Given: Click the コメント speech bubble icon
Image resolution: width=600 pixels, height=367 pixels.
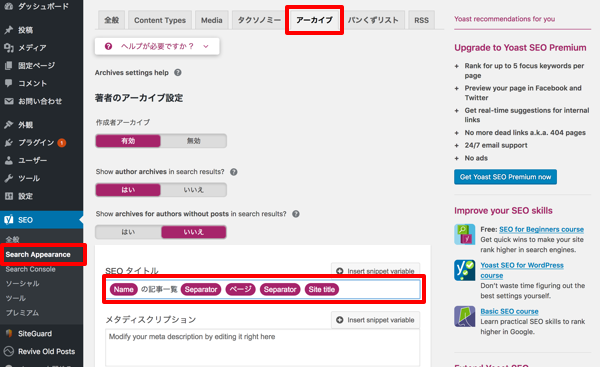Looking at the screenshot, I should pos(9,83).
